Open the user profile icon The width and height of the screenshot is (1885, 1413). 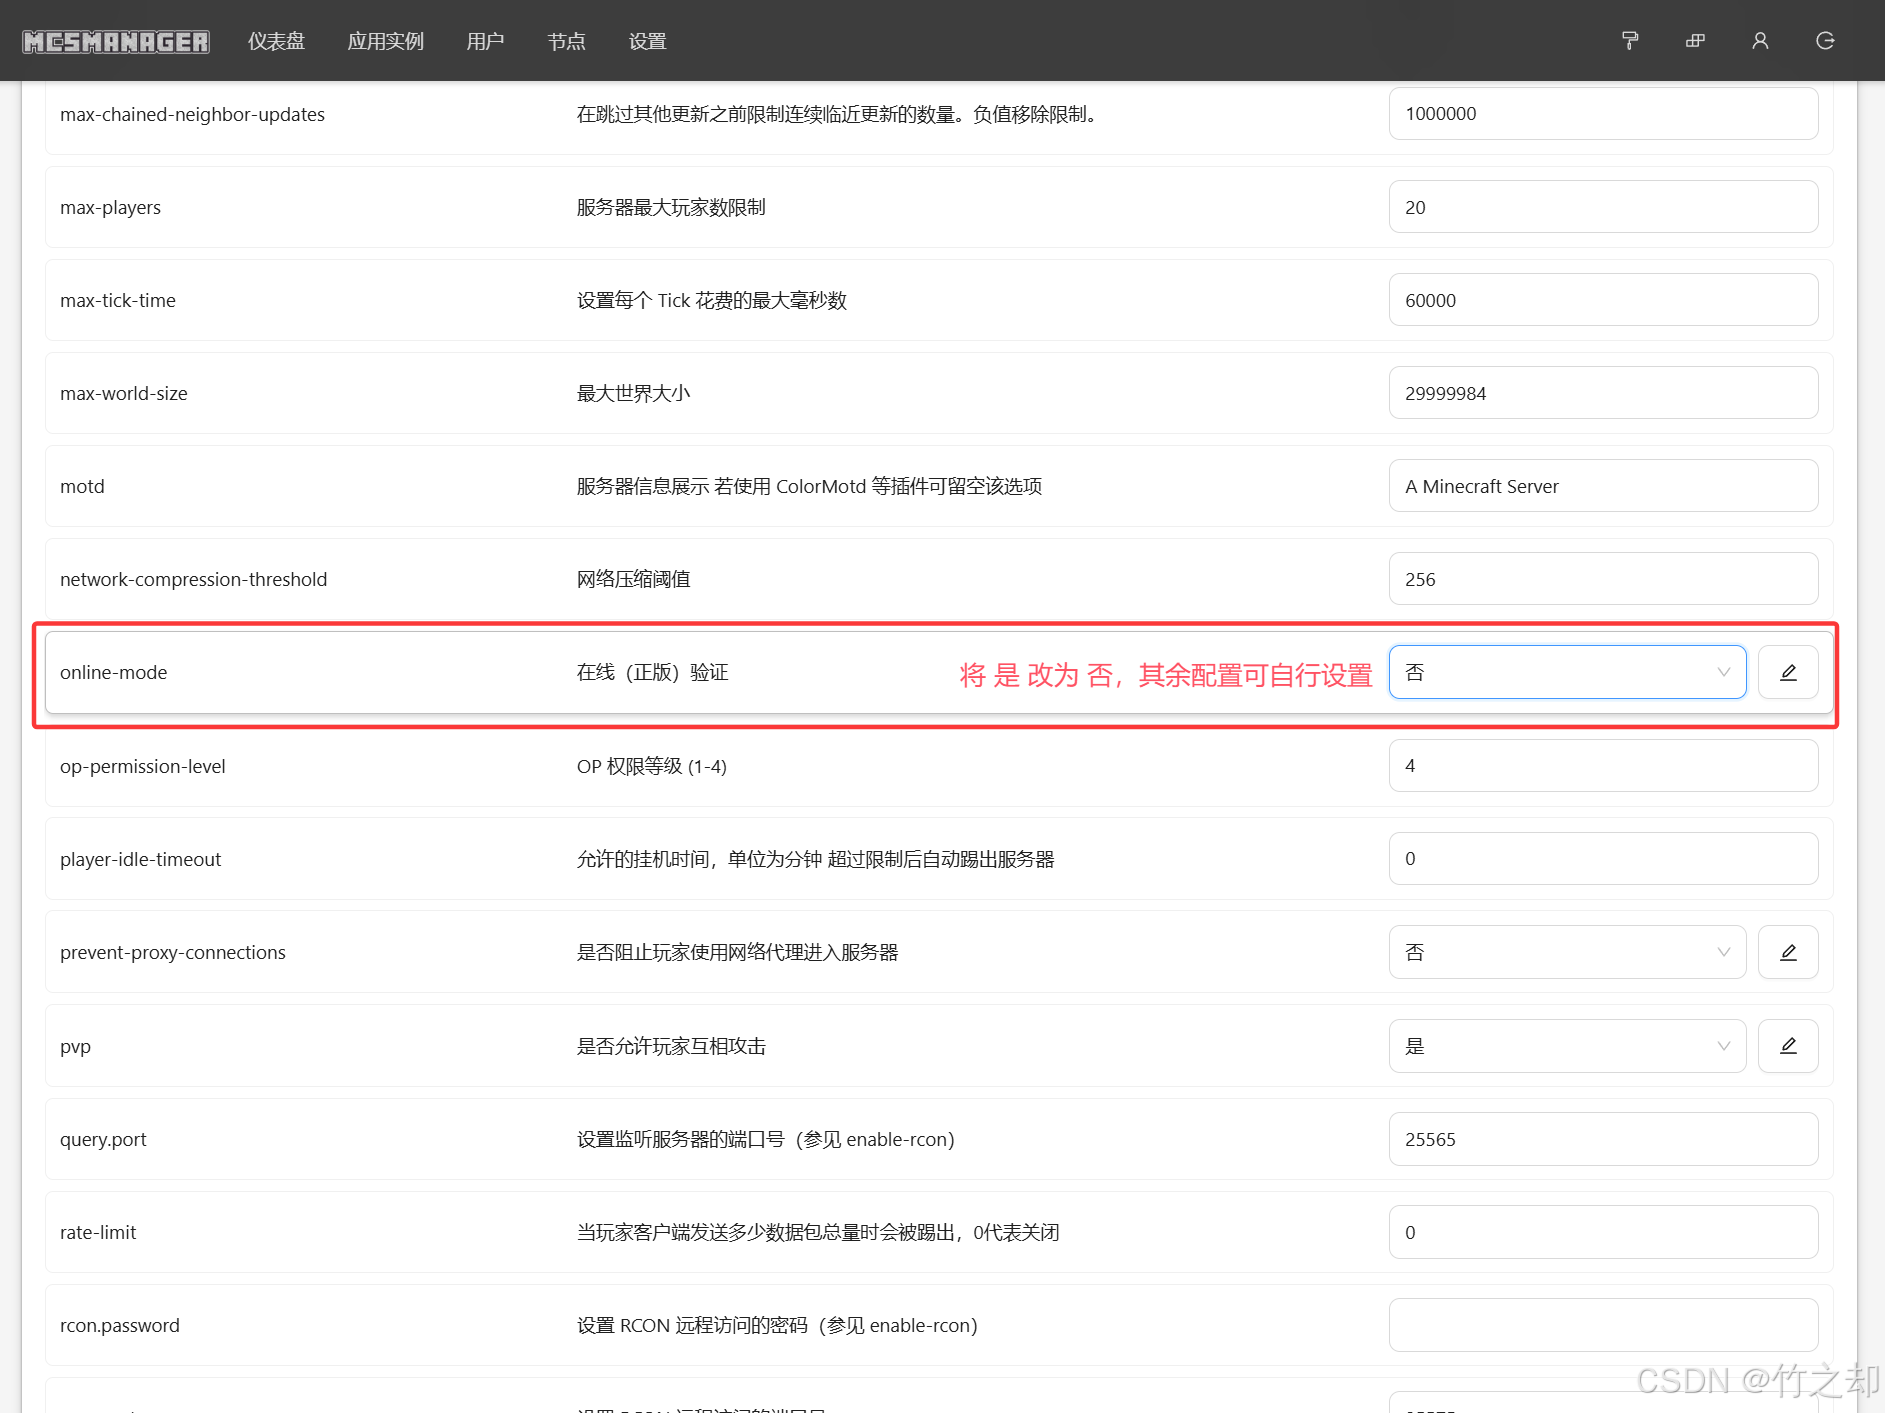(1760, 41)
